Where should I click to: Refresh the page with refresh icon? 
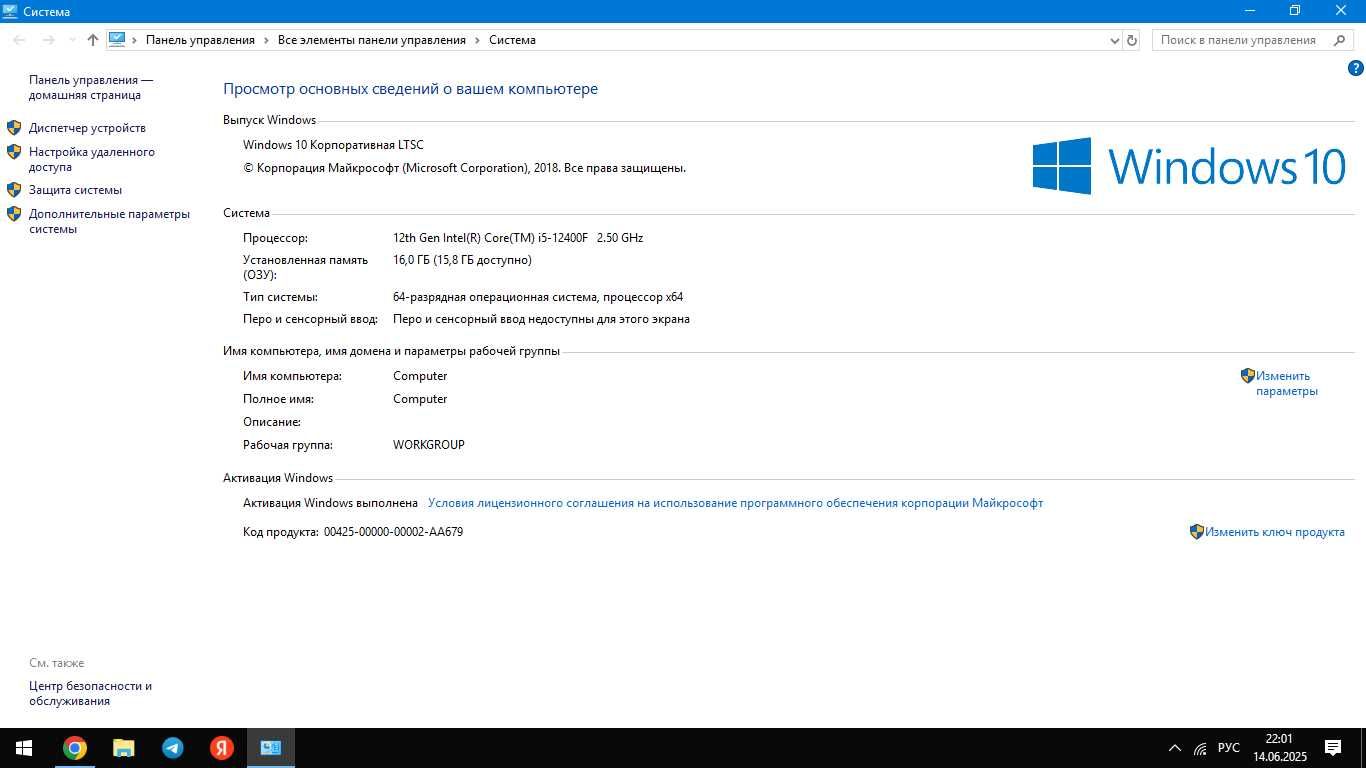pos(1132,40)
